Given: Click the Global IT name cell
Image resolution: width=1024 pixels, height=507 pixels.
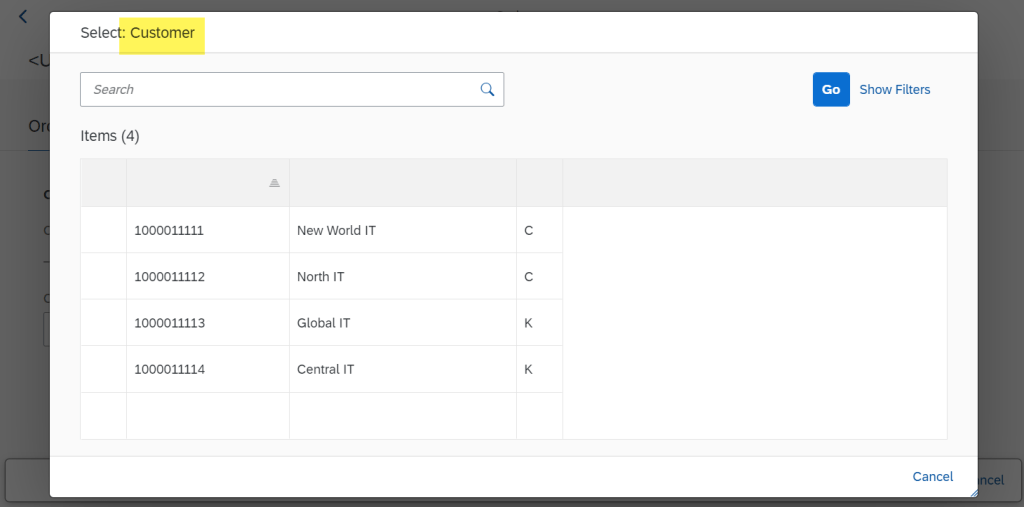Looking at the screenshot, I should [x=323, y=323].
